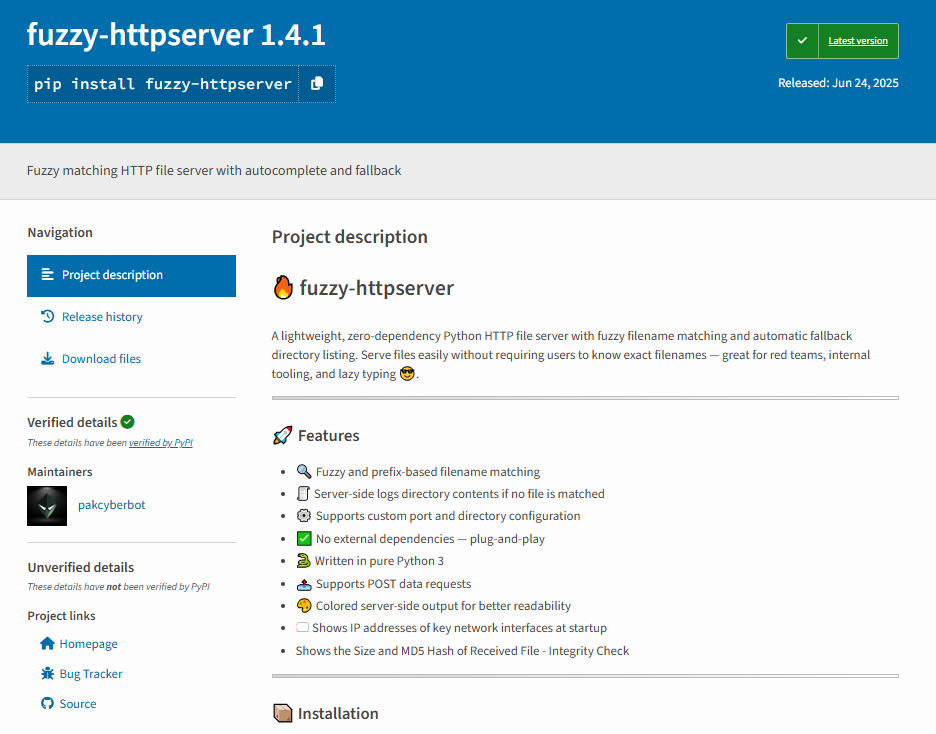The width and height of the screenshot is (936, 734).
Task: Open the Source project link
Action: [x=78, y=704]
